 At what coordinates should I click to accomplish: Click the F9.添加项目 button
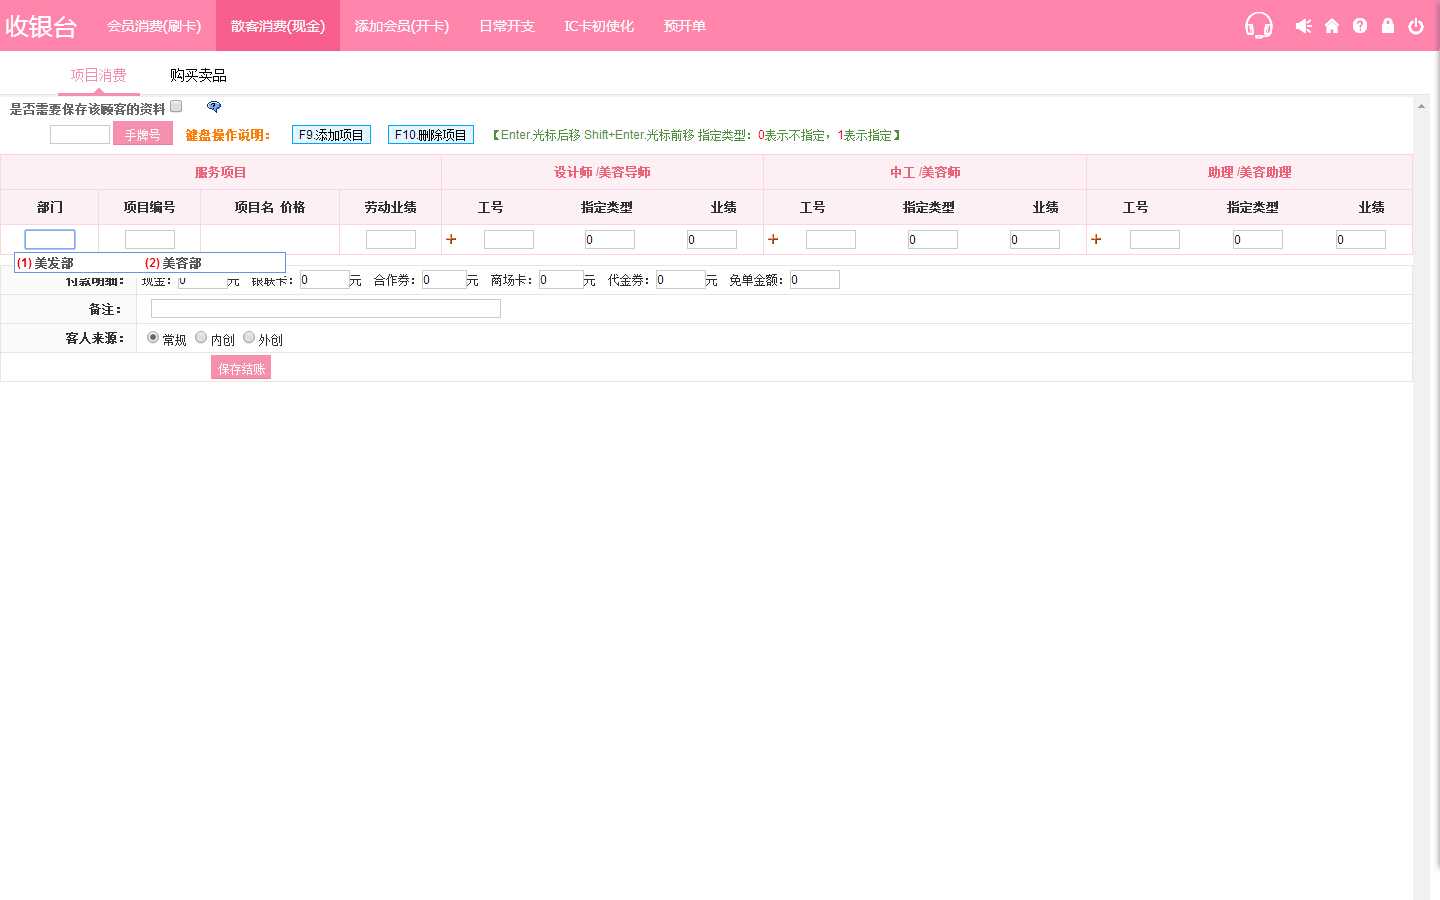tap(331, 135)
